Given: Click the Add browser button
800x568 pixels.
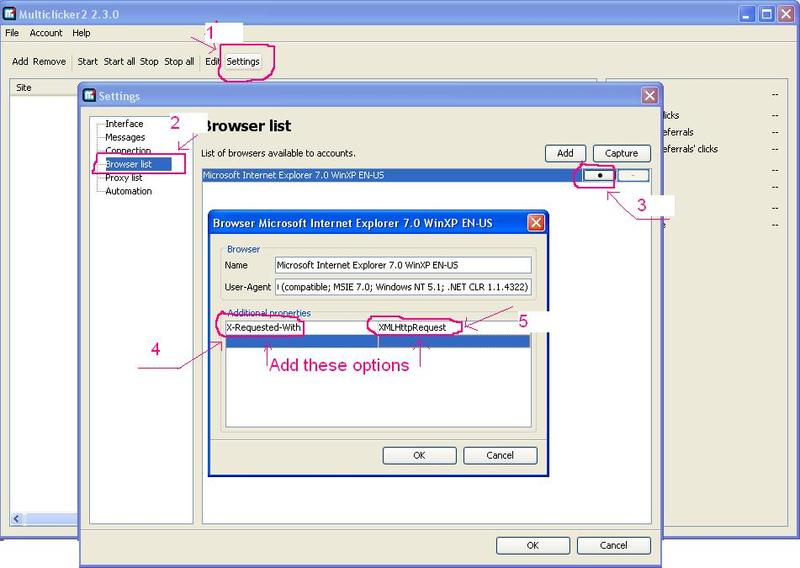Looking at the screenshot, I should (565, 153).
